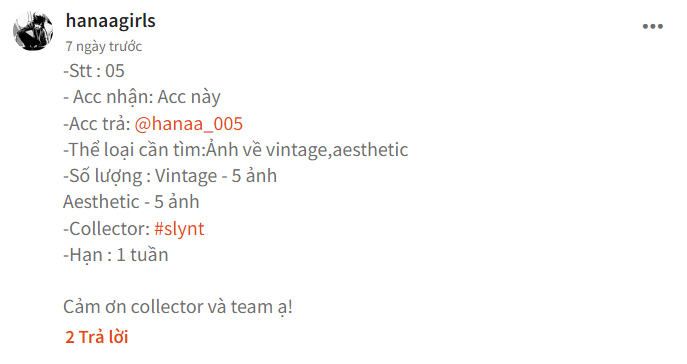Click the "1 tuần" deadline text
The height and width of the screenshot is (364, 687).
pos(142,255)
